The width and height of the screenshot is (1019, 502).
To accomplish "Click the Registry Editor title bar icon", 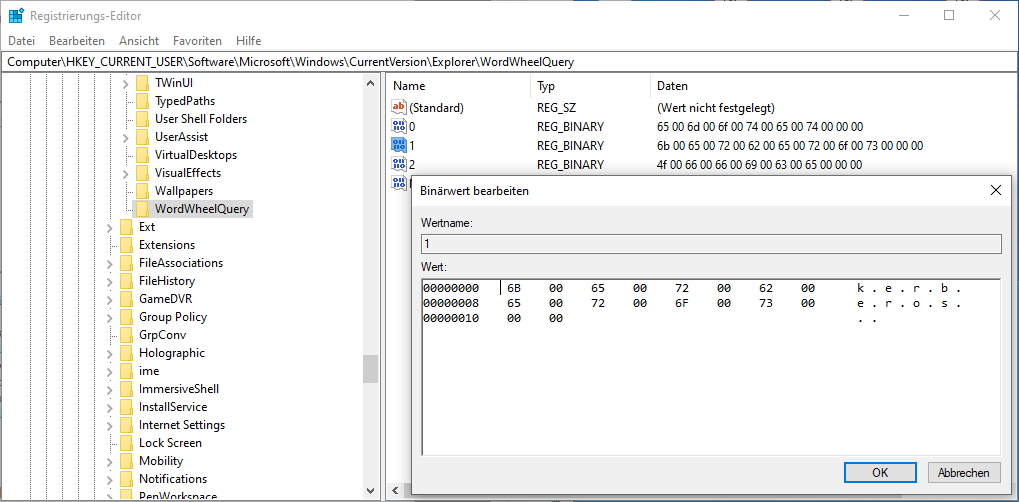I will pyautogui.click(x=16, y=16).
